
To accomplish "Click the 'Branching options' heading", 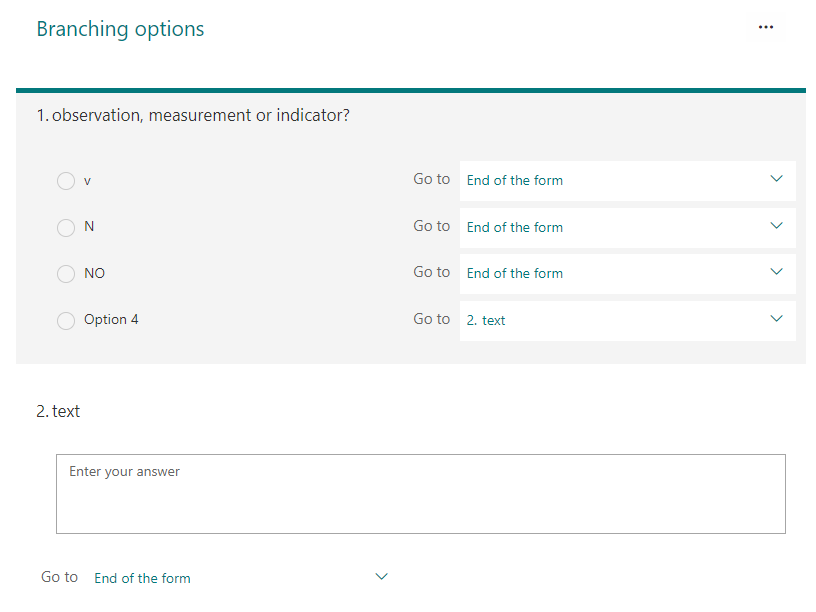I will click(x=120, y=29).
